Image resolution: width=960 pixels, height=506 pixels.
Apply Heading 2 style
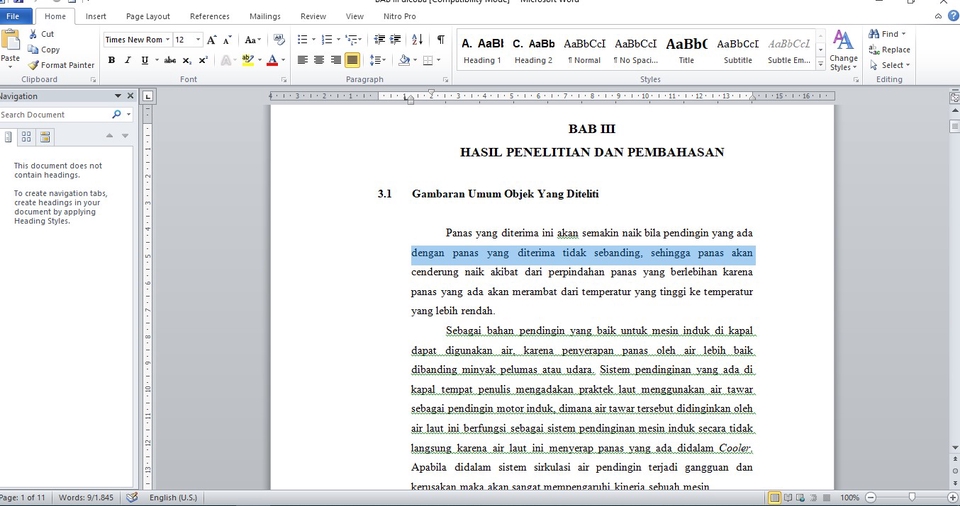click(x=533, y=50)
